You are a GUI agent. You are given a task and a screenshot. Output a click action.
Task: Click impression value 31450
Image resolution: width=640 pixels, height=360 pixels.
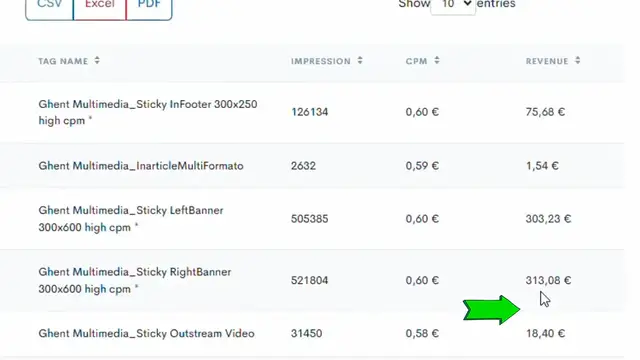click(307, 333)
